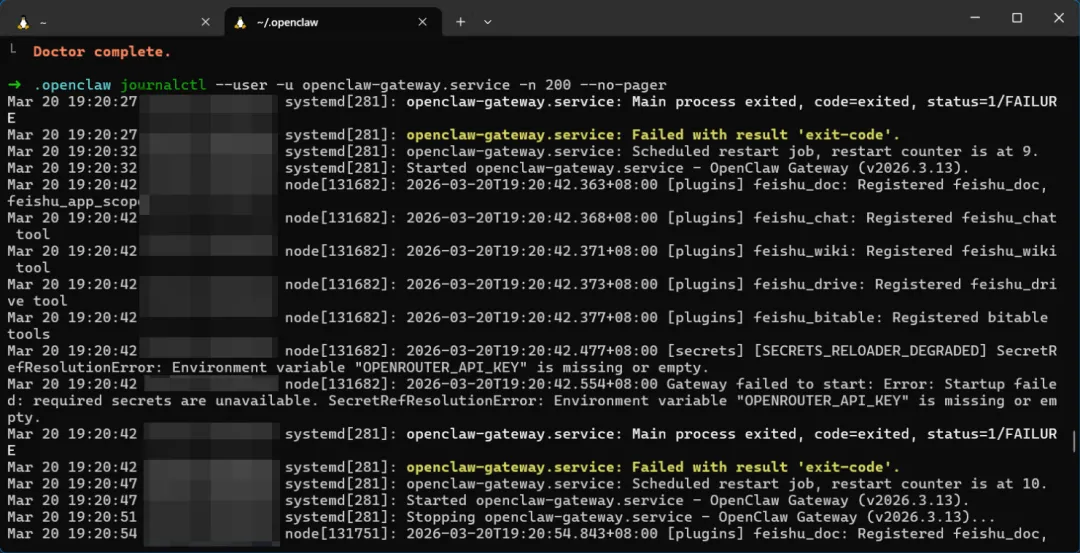Click the SECRETS_RELOADER_DEGRADED log tag
Image resolution: width=1080 pixels, height=553 pixels.
pos(871,351)
